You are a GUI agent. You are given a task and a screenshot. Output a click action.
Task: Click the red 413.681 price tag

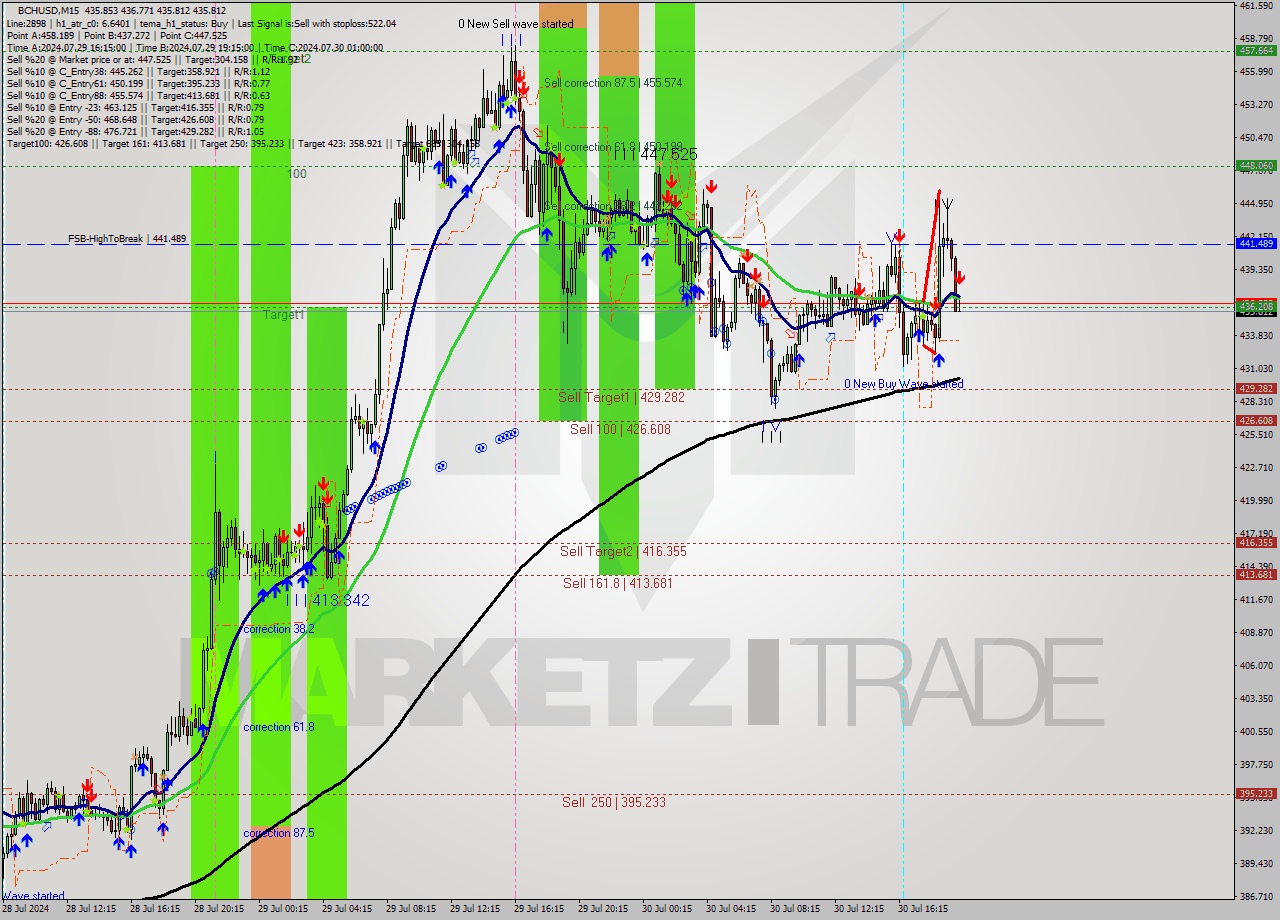tap(1256, 575)
